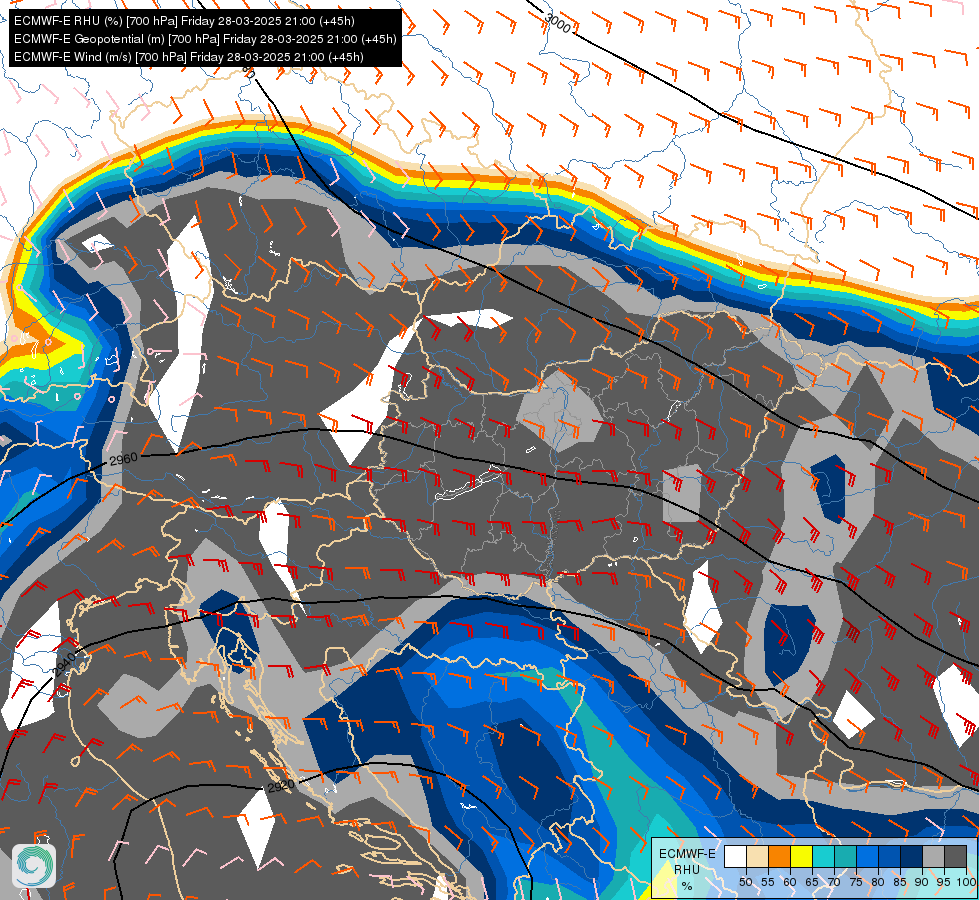Pick the cyan 65-70% legend swatch
Screen dimensions: 979x900
click(x=824, y=856)
